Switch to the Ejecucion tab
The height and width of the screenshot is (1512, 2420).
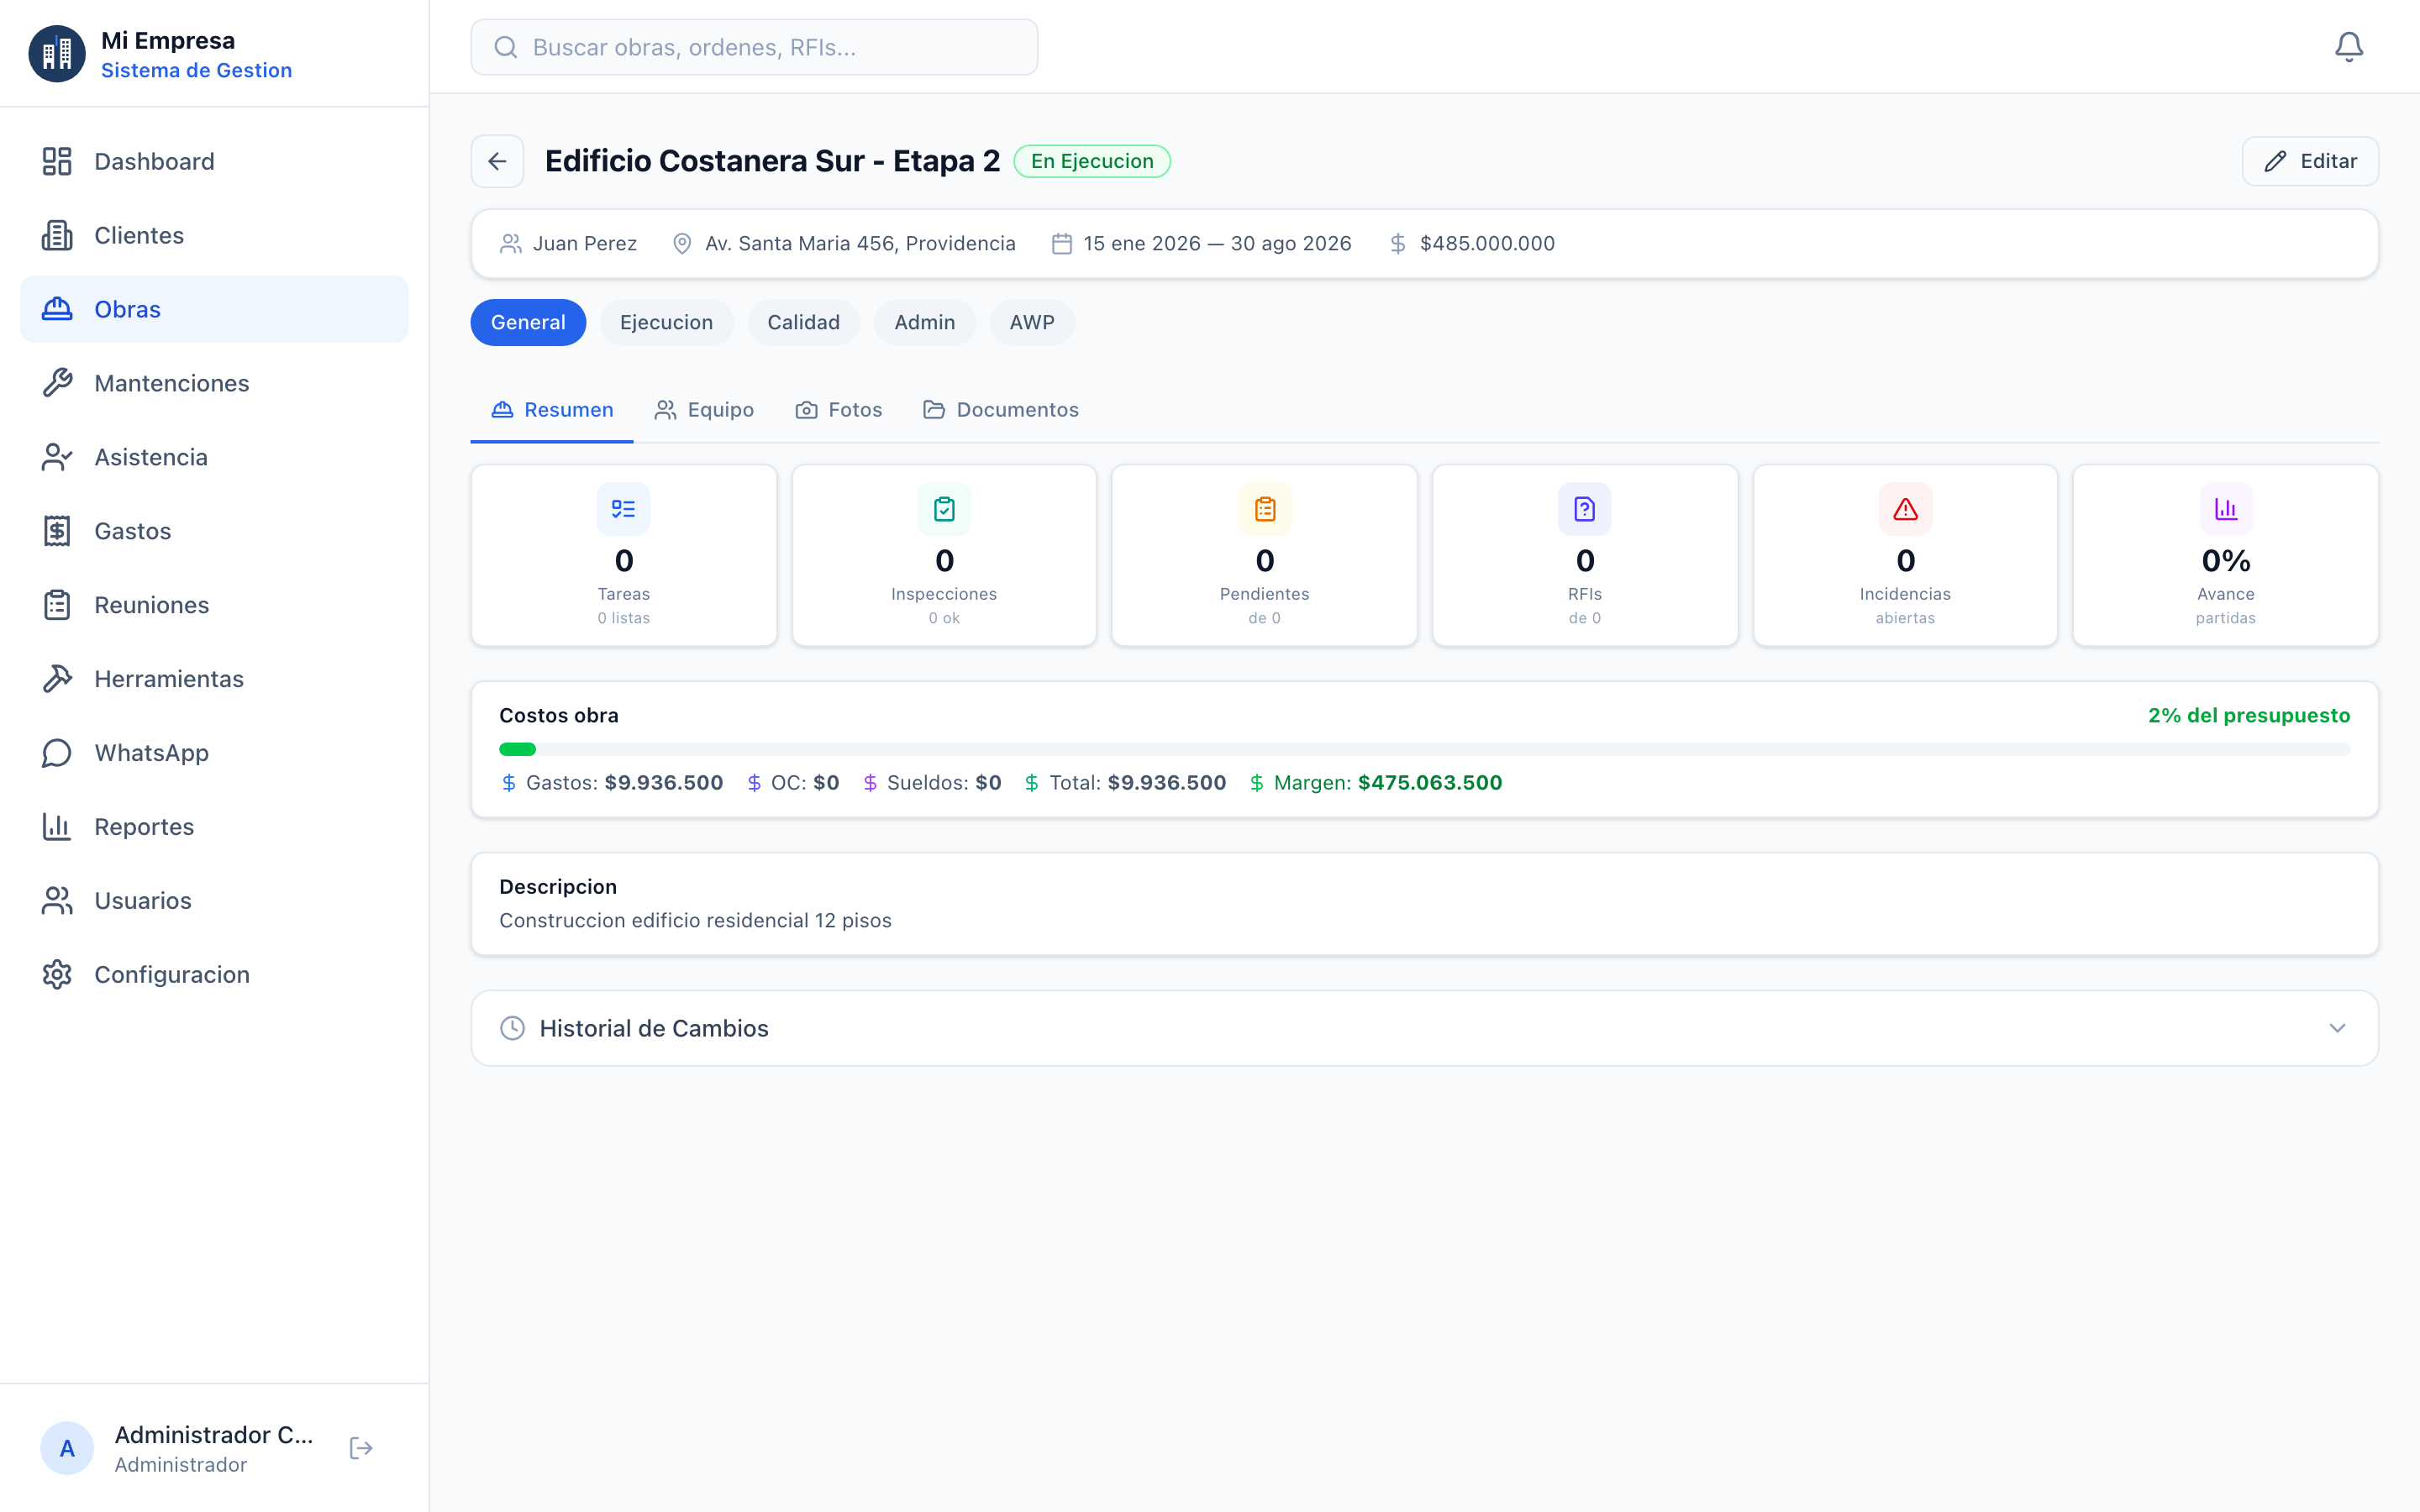(x=666, y=322)
